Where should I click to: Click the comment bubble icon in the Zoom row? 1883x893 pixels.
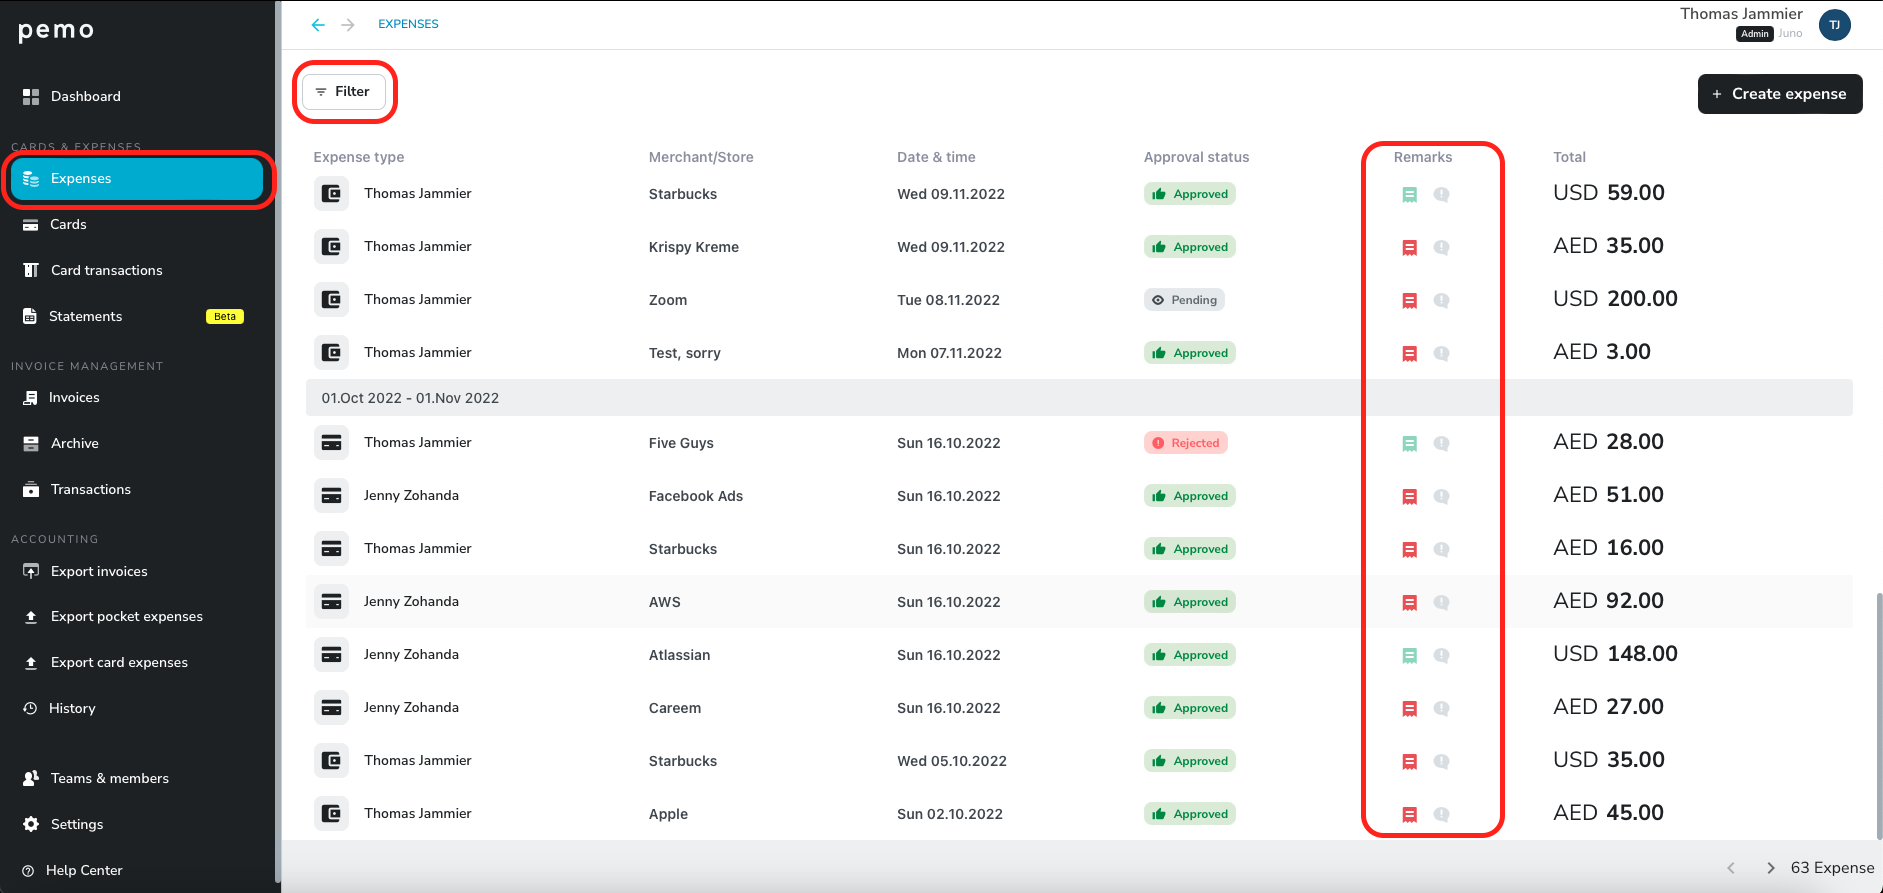[x=1441, y=300]
